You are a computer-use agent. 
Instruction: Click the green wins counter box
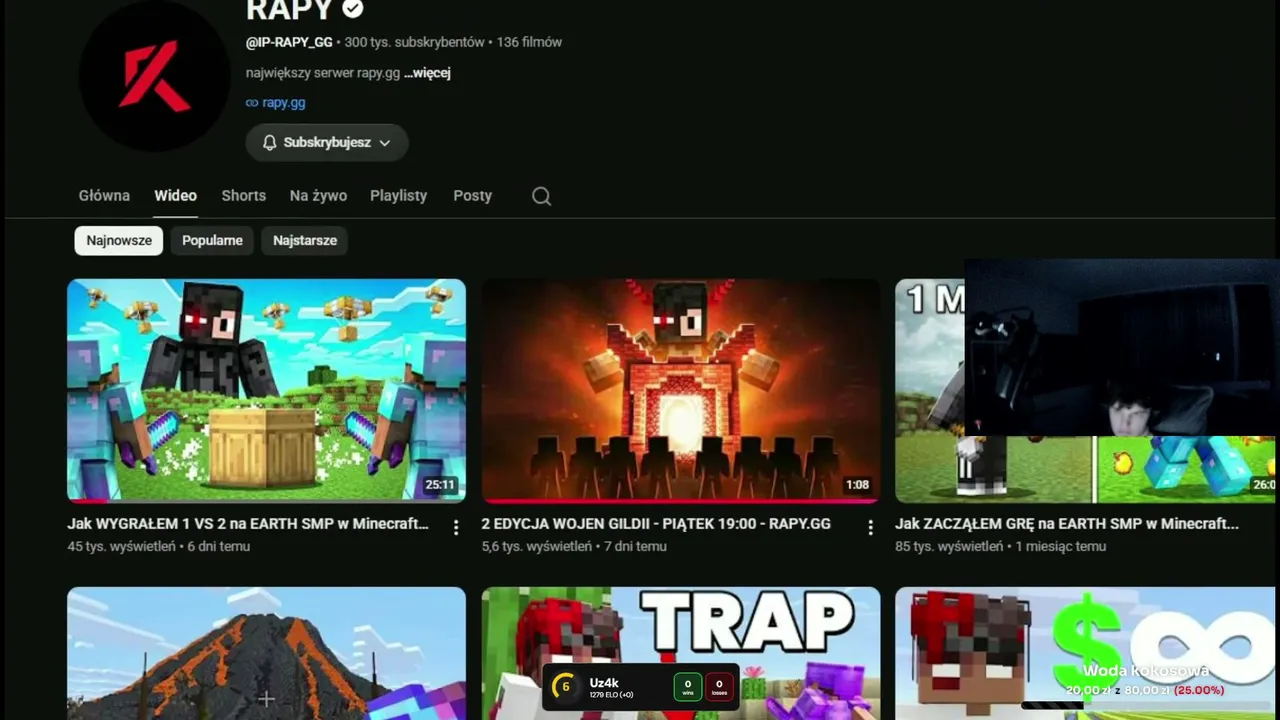click(x=688, y=687)
